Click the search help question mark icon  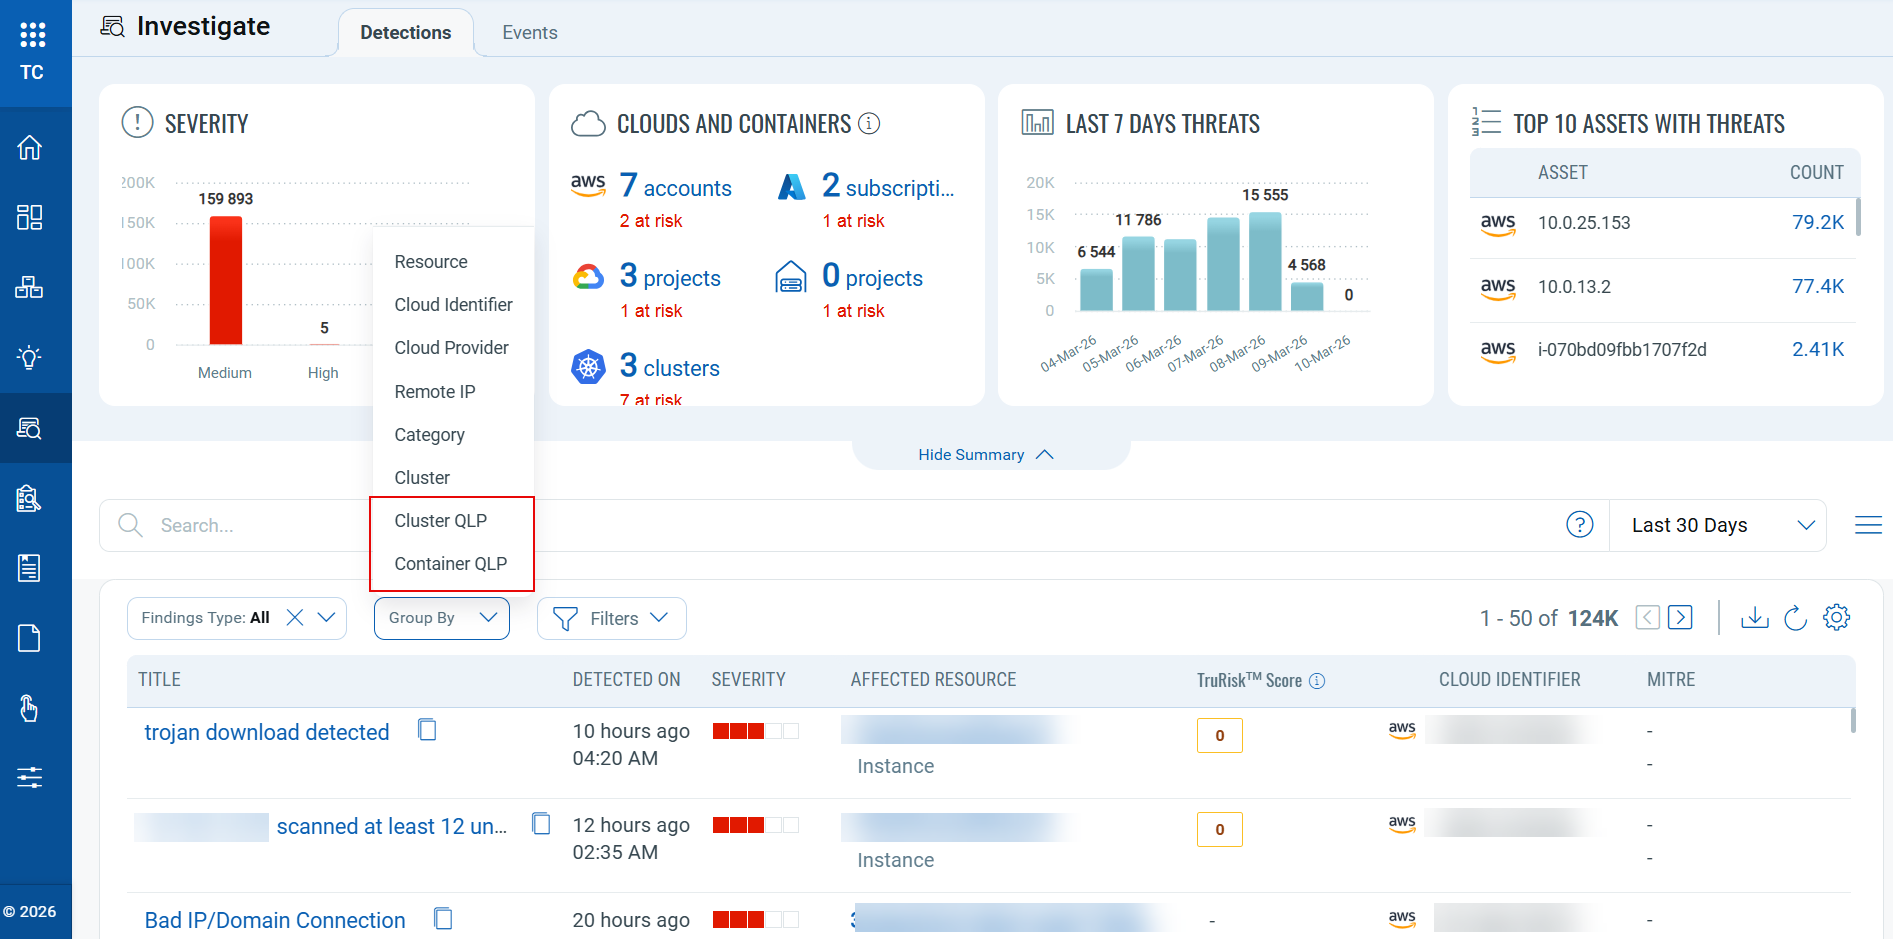click(x=1579, y=525)
